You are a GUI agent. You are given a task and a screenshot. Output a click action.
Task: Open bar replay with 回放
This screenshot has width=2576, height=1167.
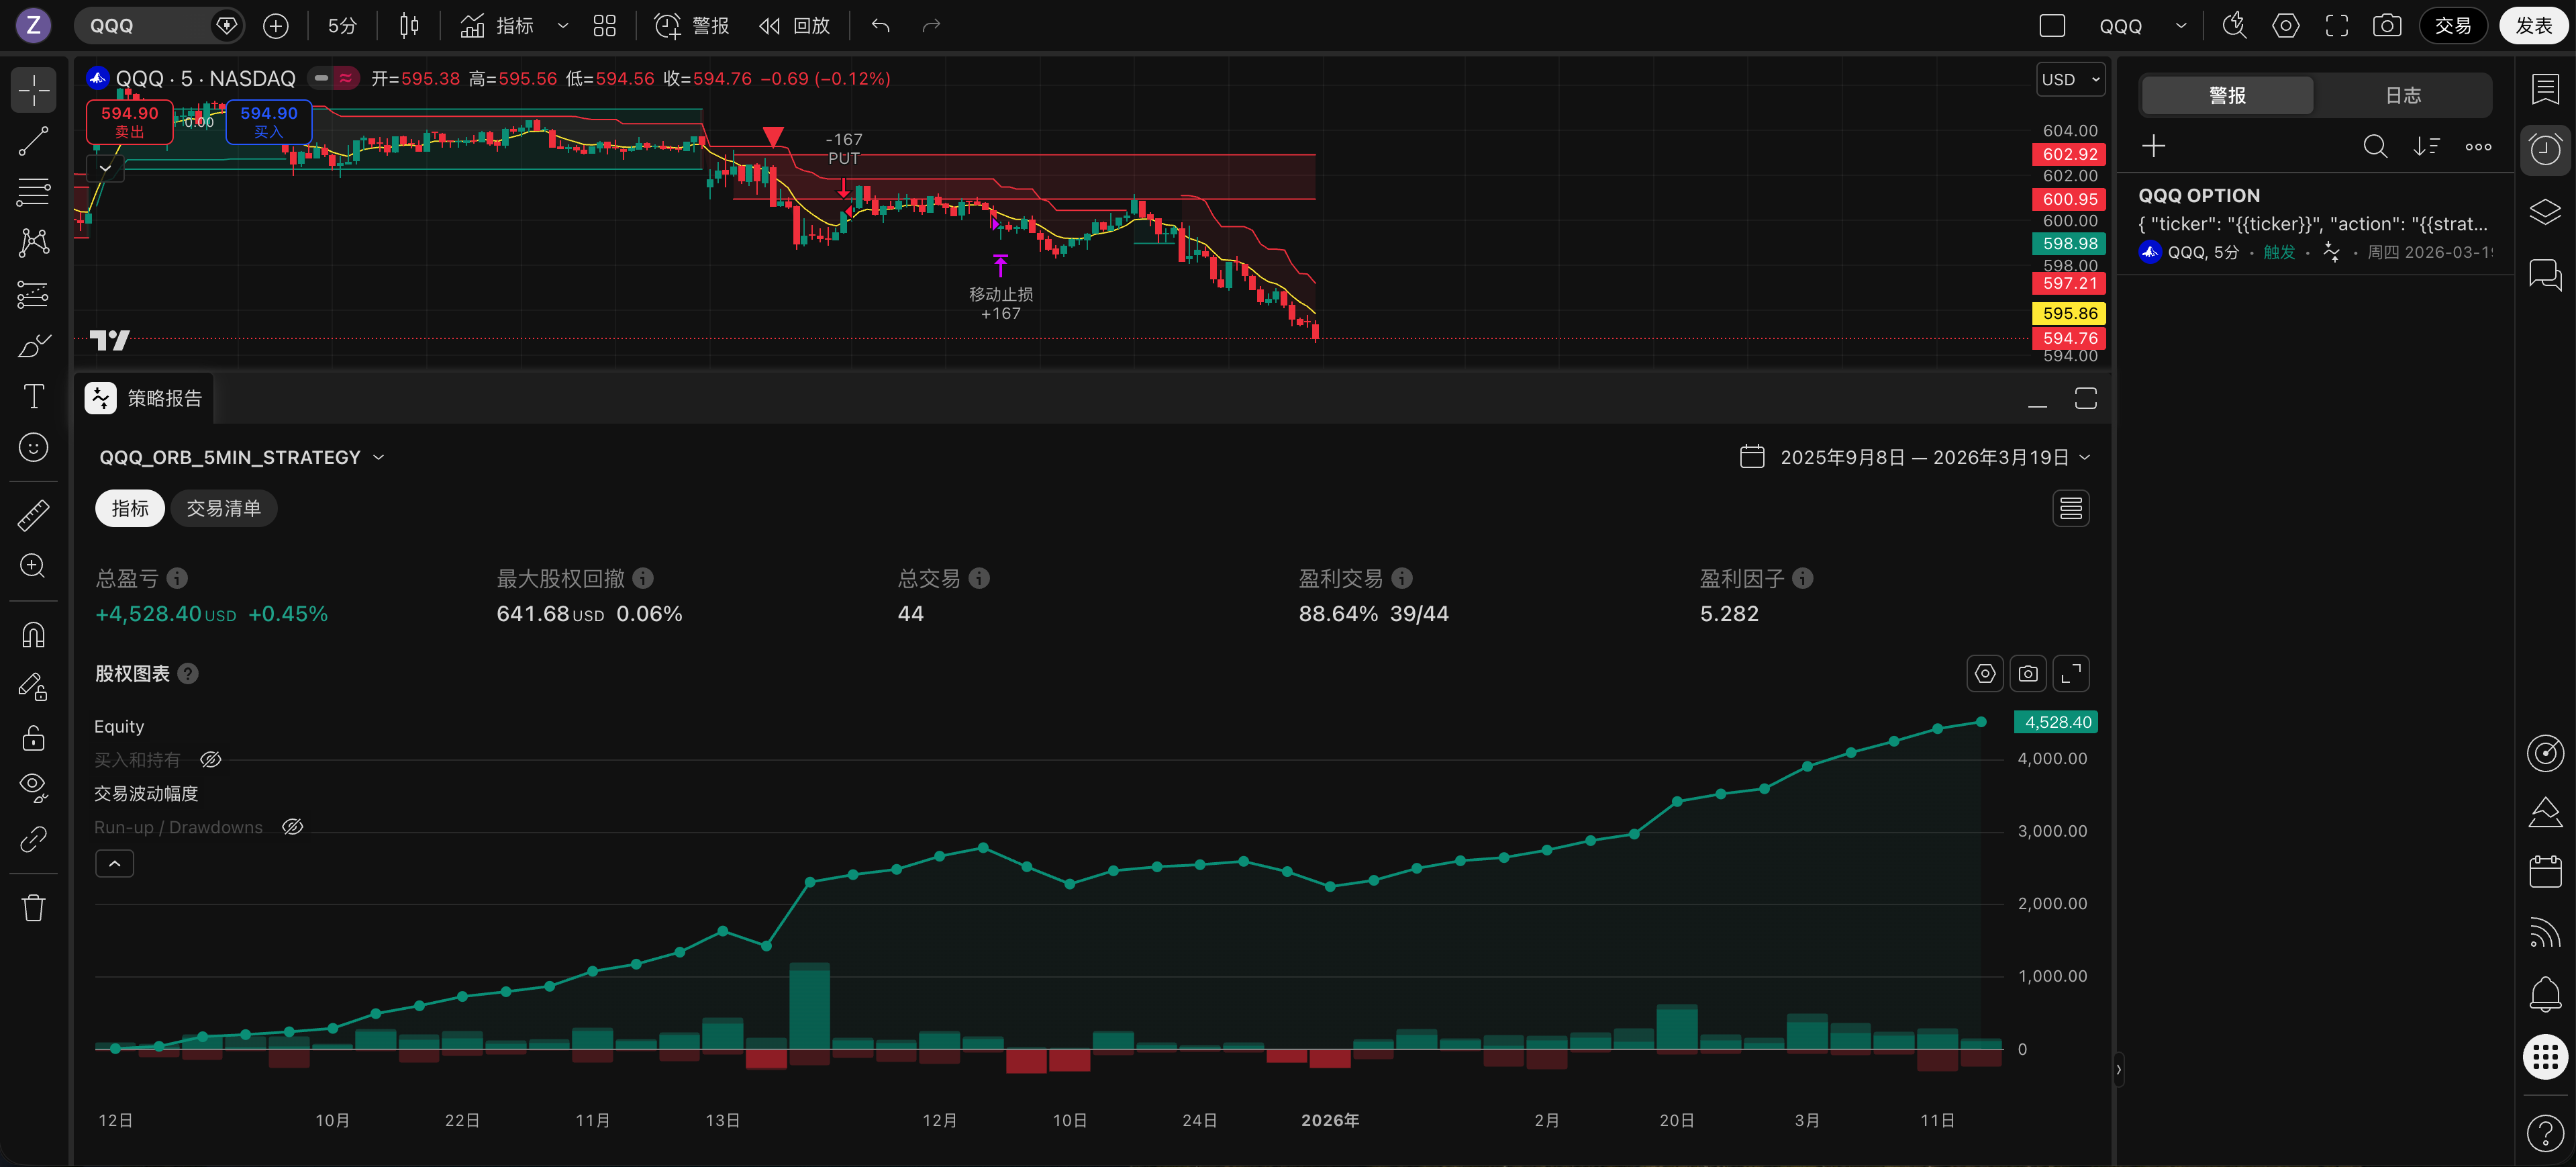[795, 26]
